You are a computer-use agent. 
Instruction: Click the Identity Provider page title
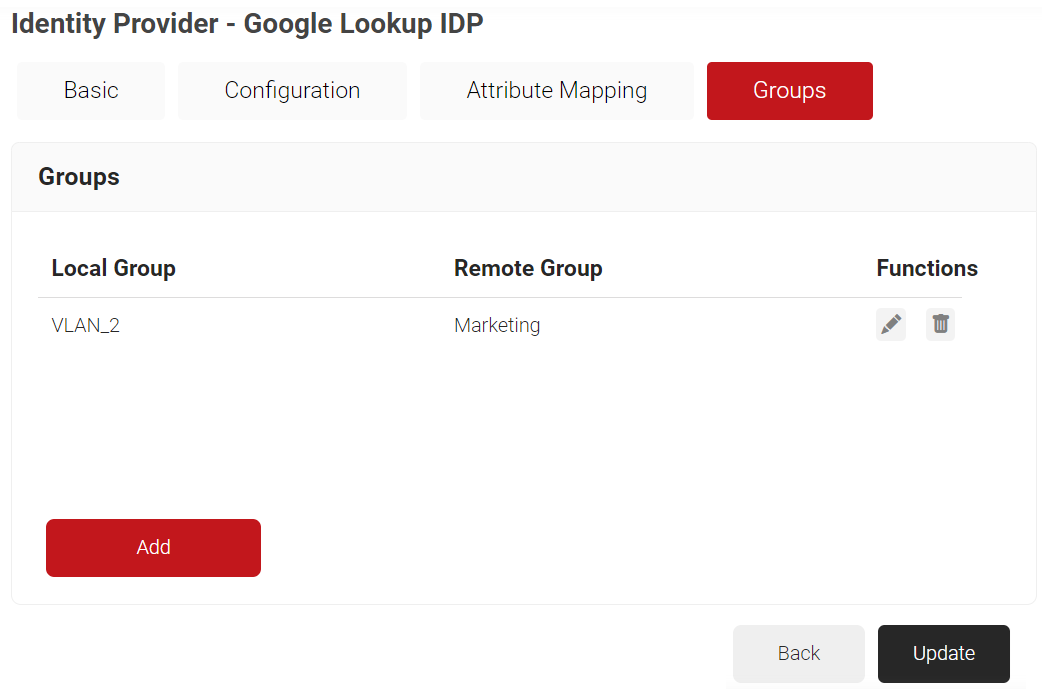pyautogui.click(x=247, y=24)
